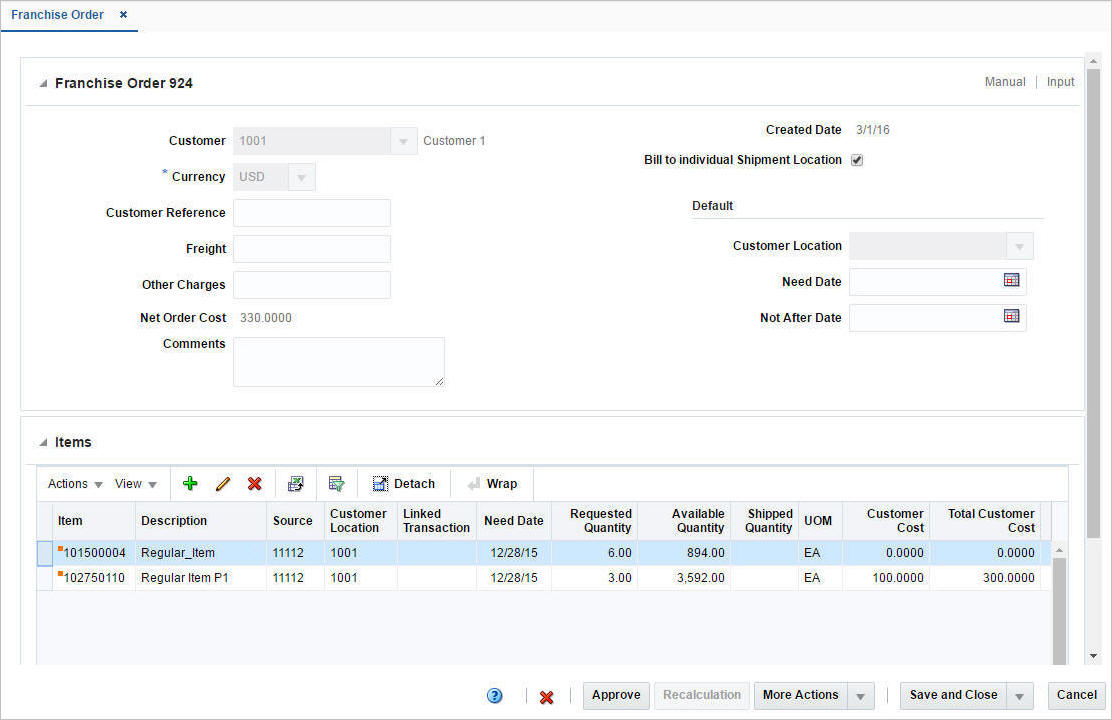Click the Detach toolbar button

404,484
